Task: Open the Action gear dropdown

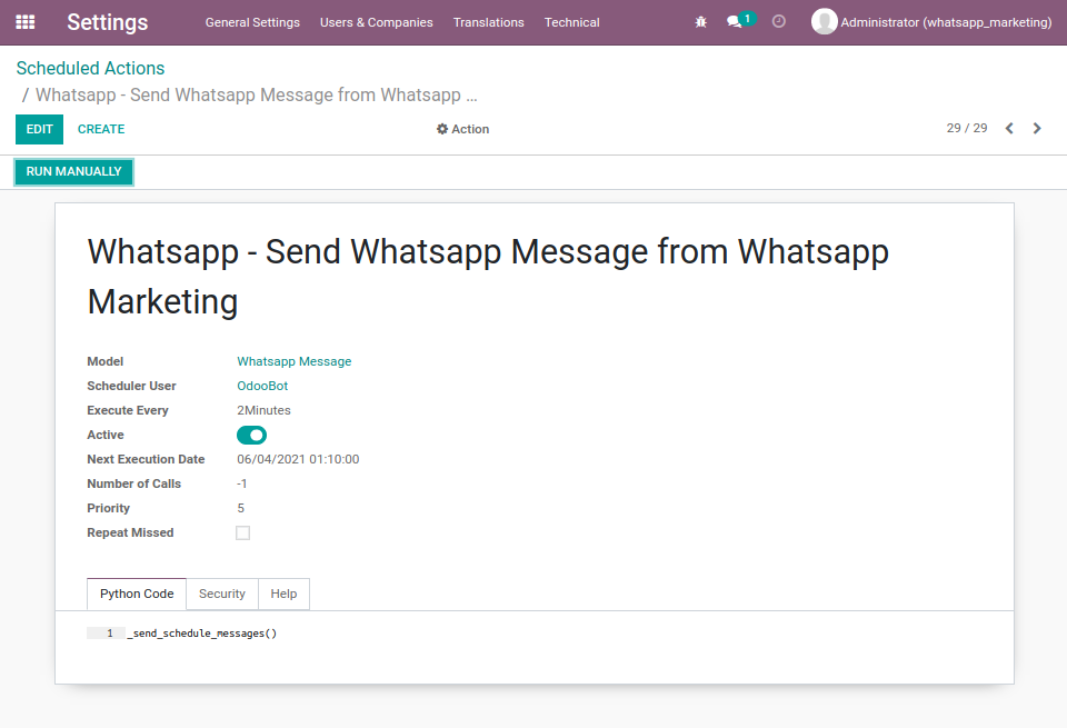Action: (x=463, y=129)
